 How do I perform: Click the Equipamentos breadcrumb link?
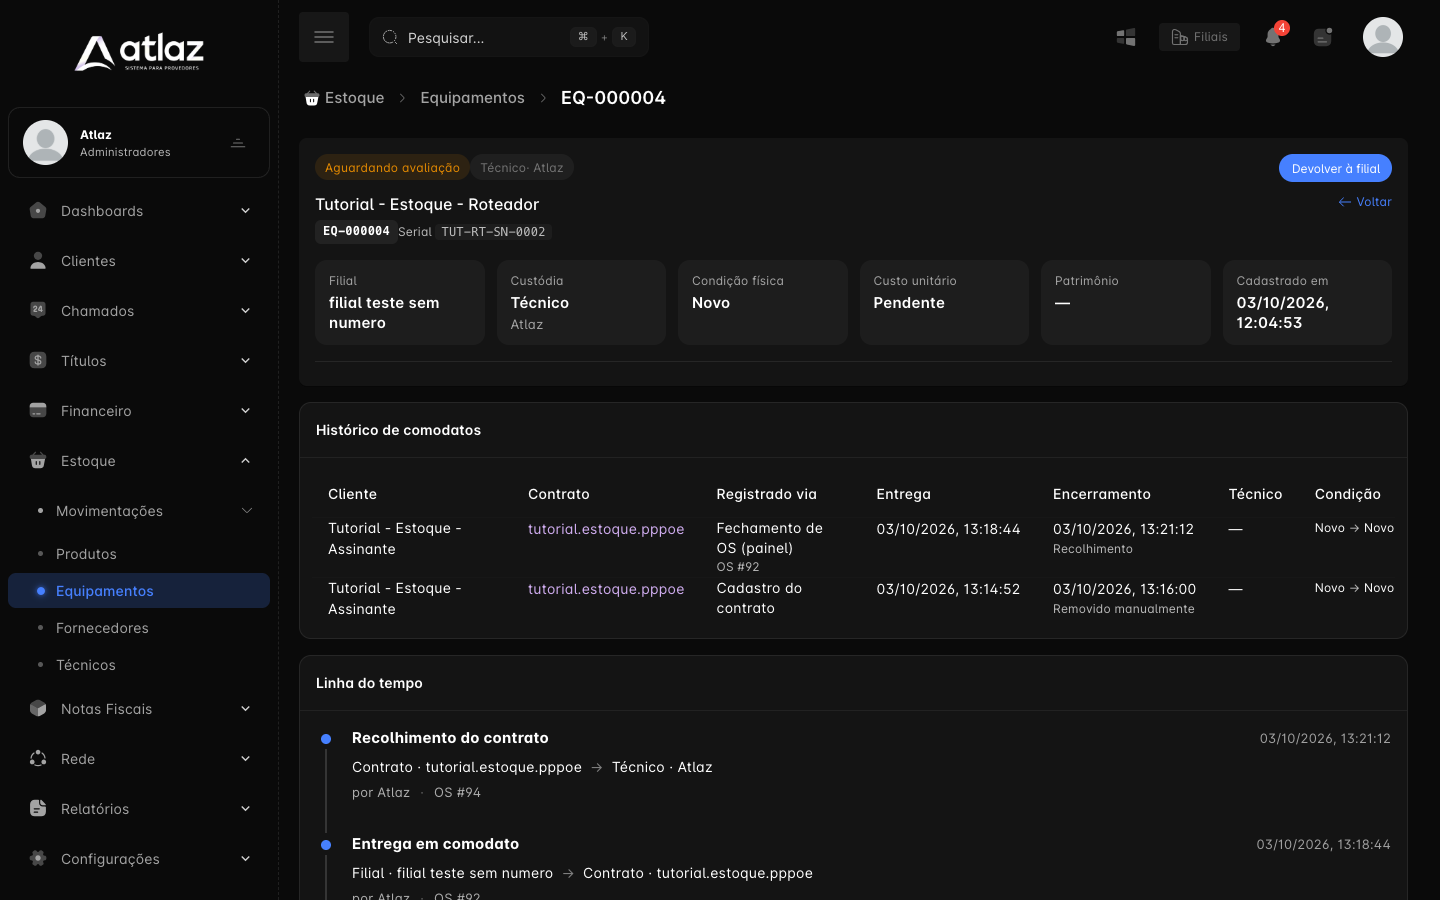pyautogui.click(x=472, y=98)
